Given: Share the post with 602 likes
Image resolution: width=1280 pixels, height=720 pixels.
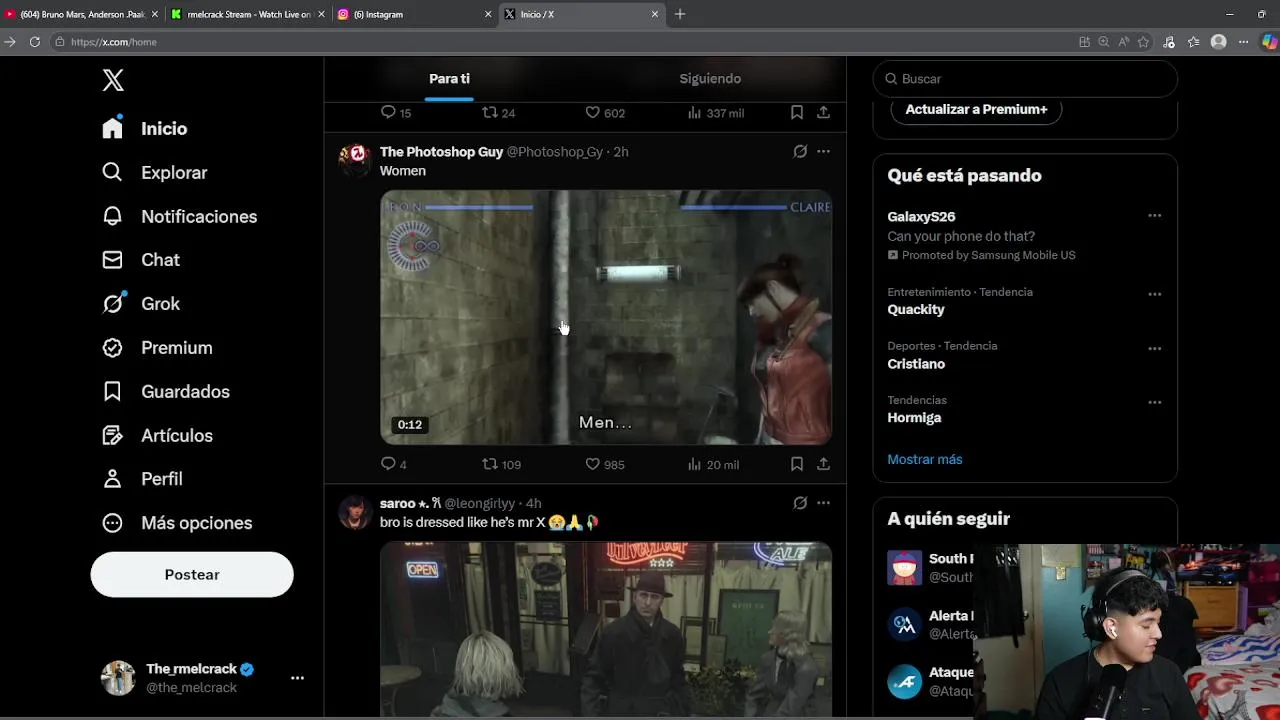Looking at the screenshot, I should (x=823, y=113).
